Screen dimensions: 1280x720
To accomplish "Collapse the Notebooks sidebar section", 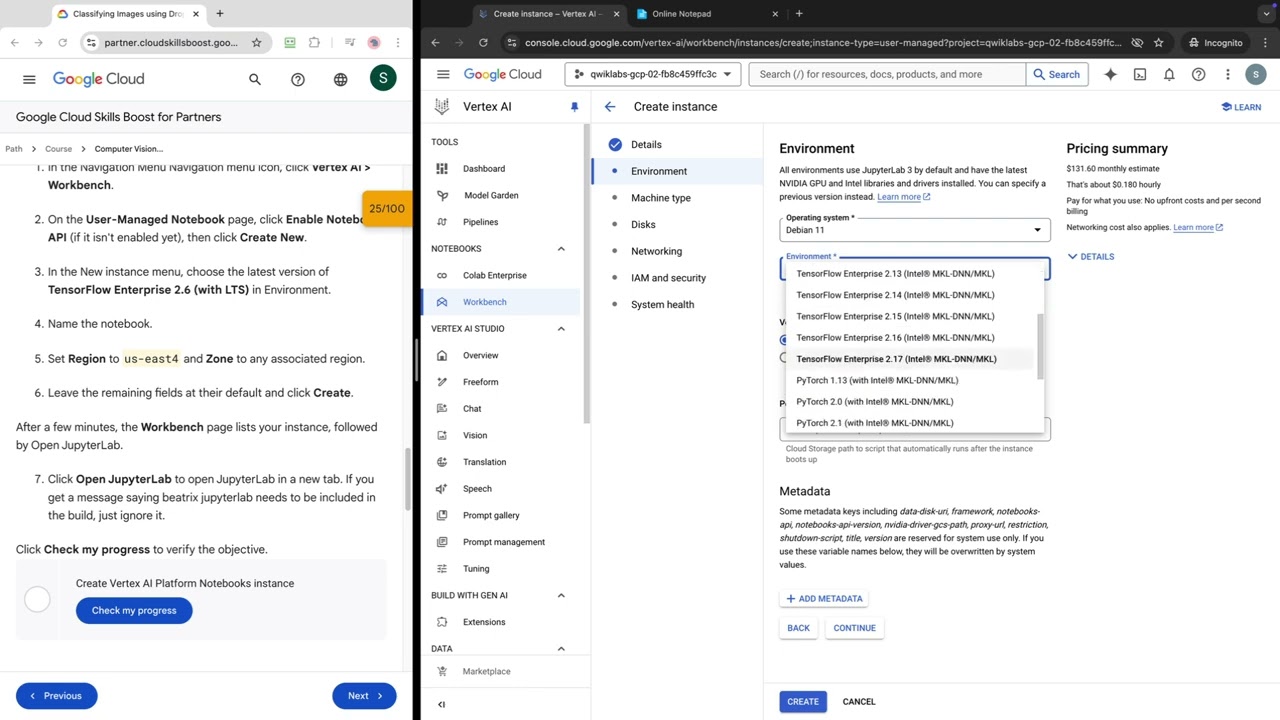I will (x=561, y=249).
